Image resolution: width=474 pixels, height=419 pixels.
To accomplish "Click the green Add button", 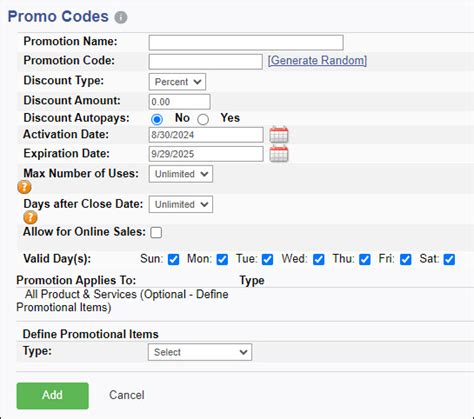I will (53, 396).
